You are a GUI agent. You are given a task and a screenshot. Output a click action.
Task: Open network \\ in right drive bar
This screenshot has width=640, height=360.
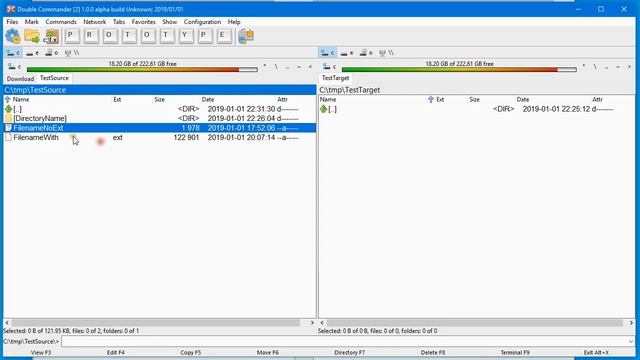coord(386,53)
